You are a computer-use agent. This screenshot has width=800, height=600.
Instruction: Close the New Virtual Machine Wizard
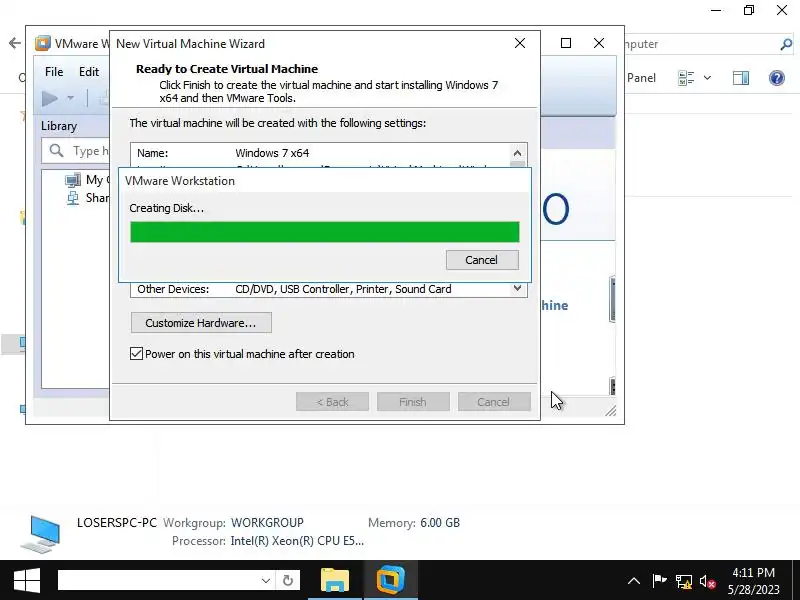point(520,43)
